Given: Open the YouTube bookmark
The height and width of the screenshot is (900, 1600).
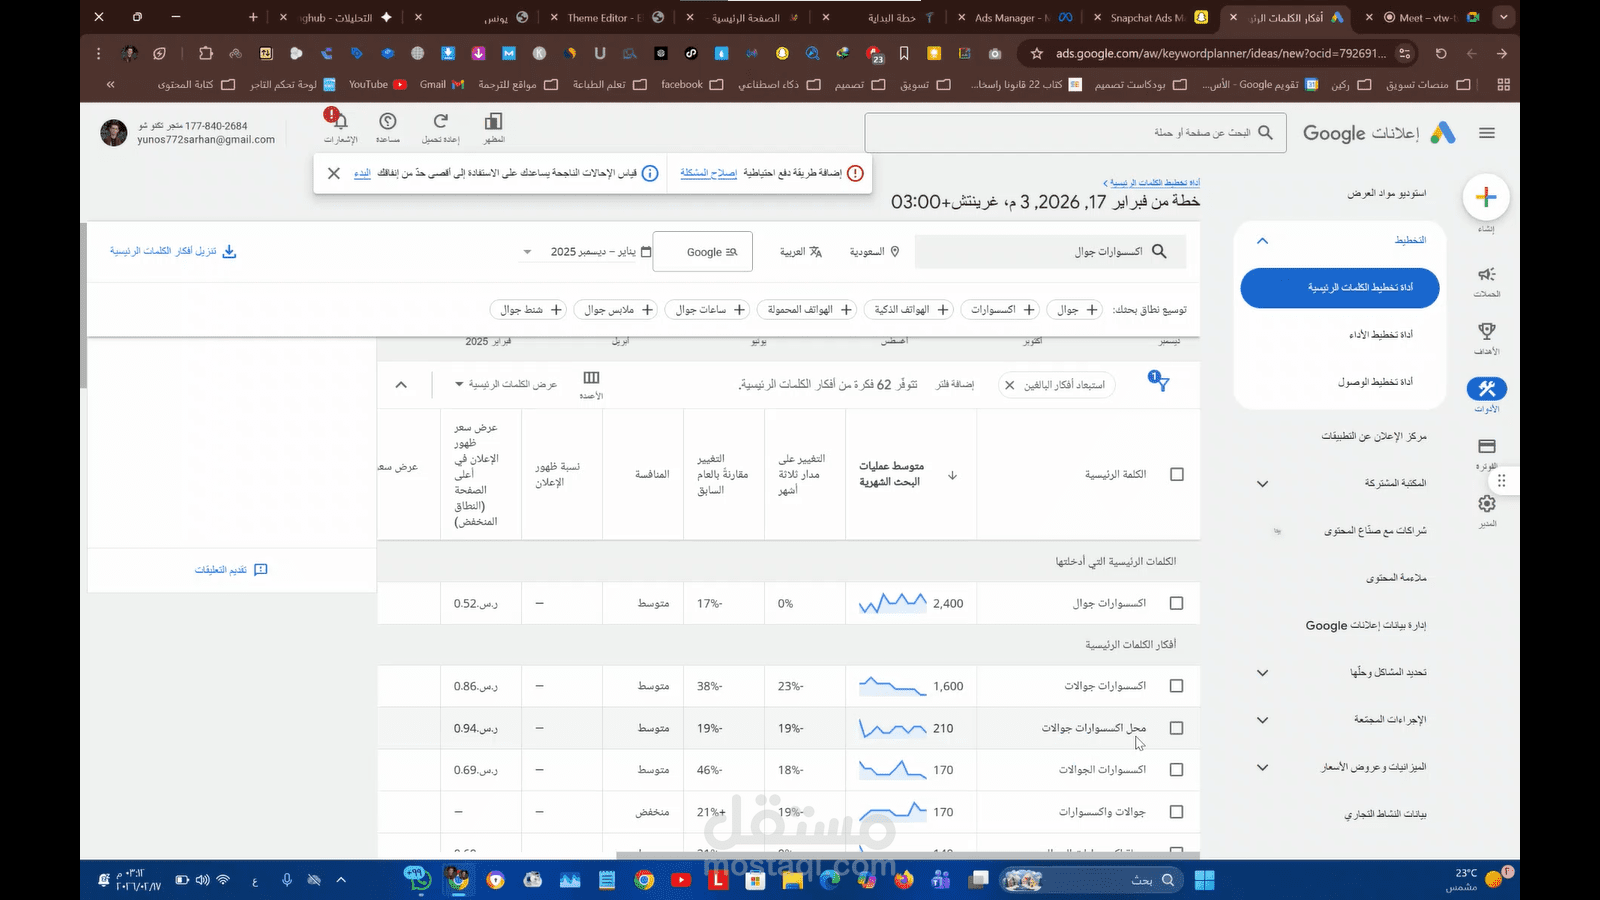Looking at the screenshot, I should [377, 85].
